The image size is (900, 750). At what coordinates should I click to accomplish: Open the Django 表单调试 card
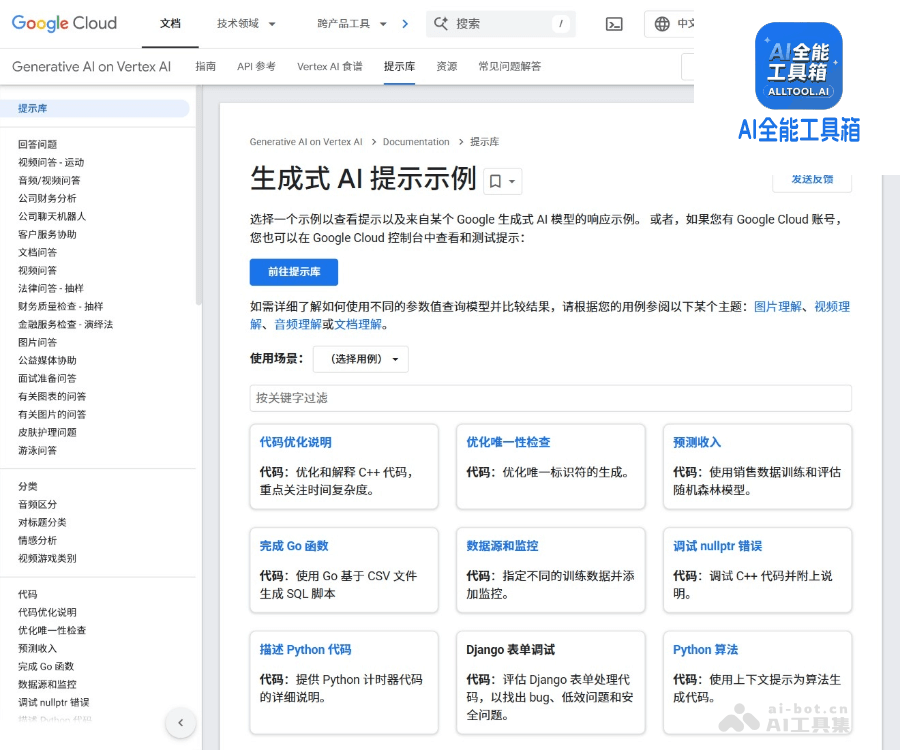point(550,683)
